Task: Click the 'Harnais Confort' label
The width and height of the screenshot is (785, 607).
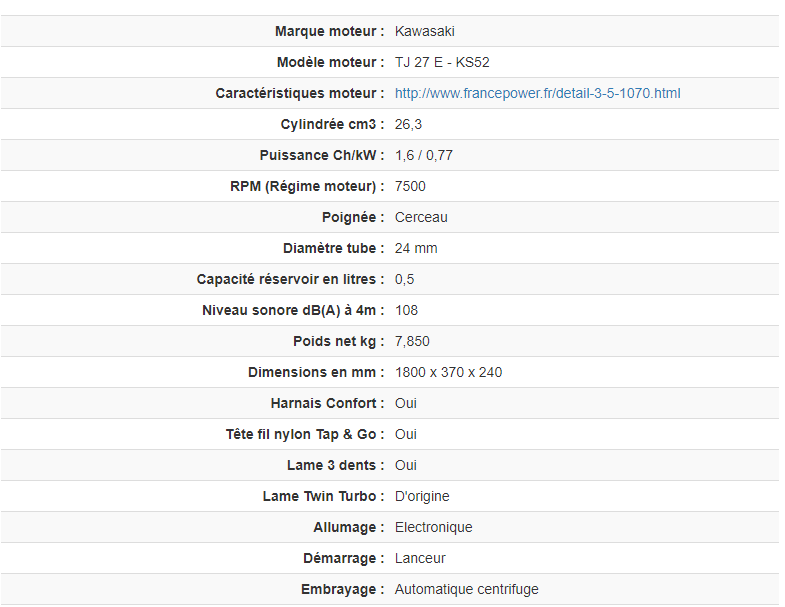Action: [x=327, y=403]
